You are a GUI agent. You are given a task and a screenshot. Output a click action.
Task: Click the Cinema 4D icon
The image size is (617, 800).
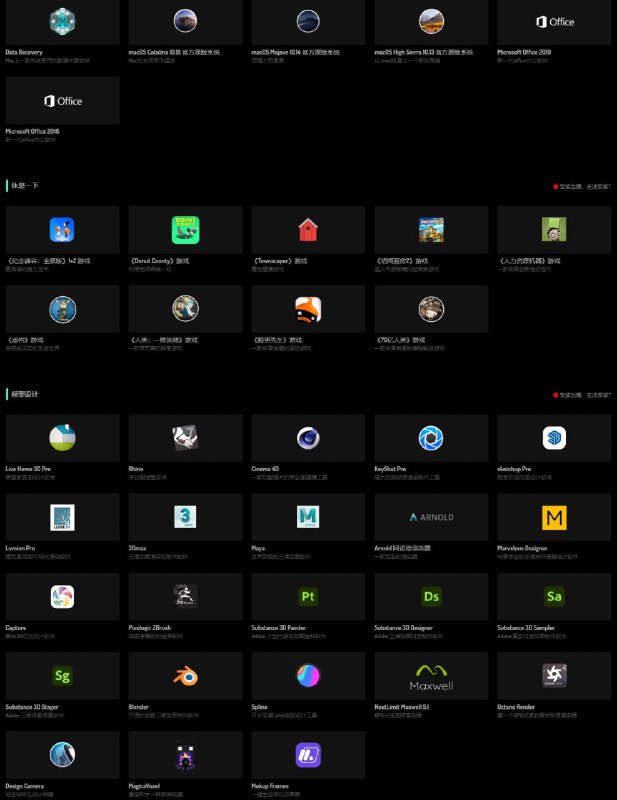click(x=308, y=438)
